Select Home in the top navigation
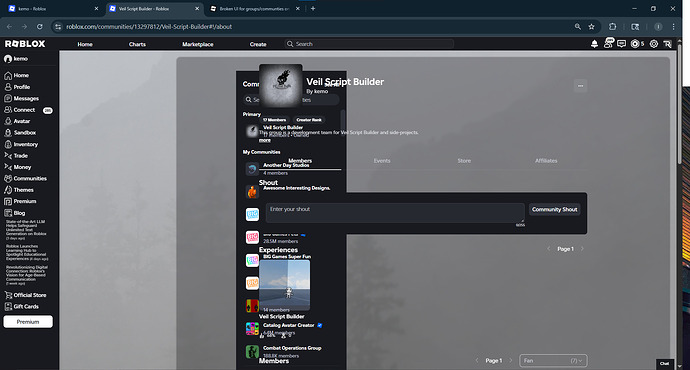 pyautogui.click(x=85, y=44)
